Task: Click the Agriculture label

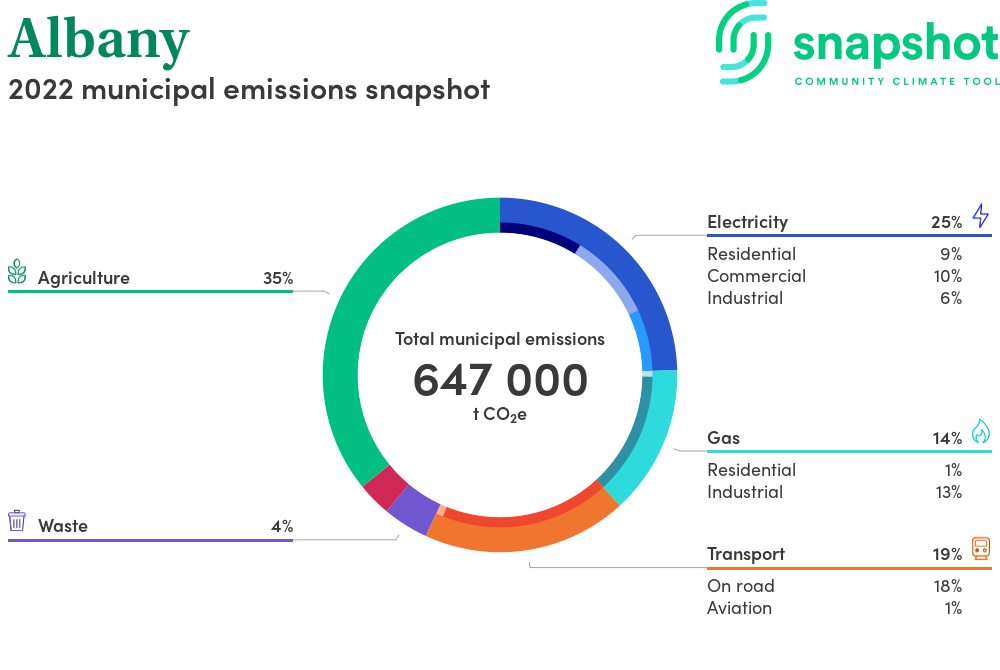Action: coord(84,278)
